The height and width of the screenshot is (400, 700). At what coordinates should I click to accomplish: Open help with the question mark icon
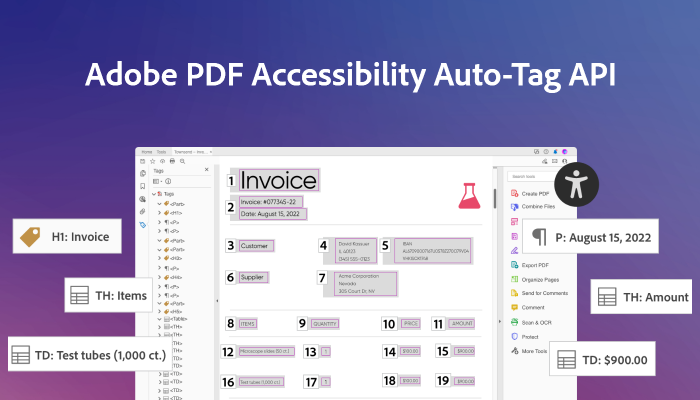tap(546, 152)
